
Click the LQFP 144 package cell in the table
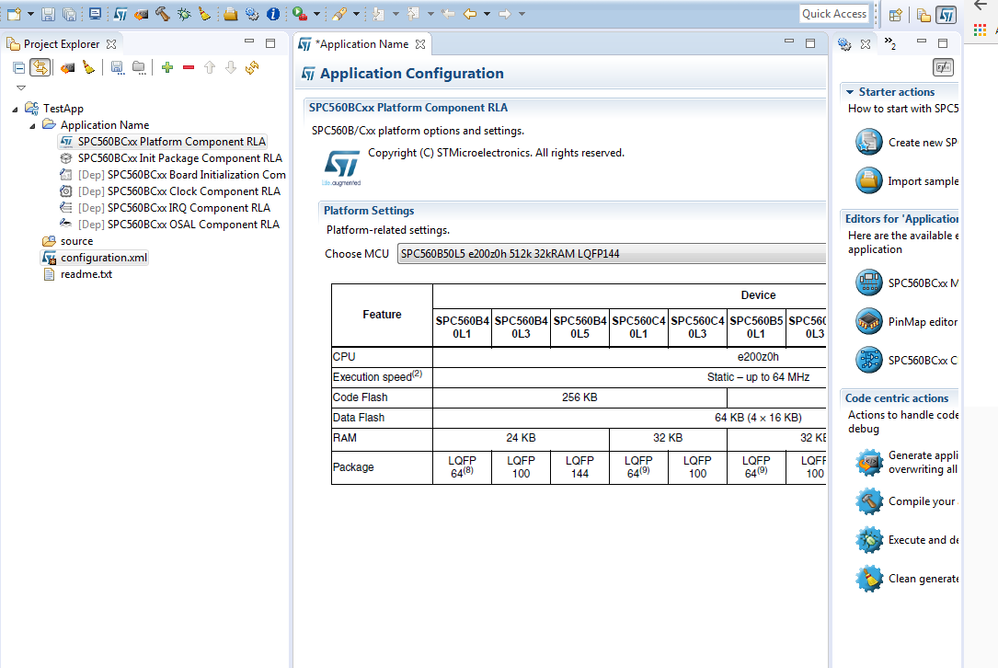(580, 467)
